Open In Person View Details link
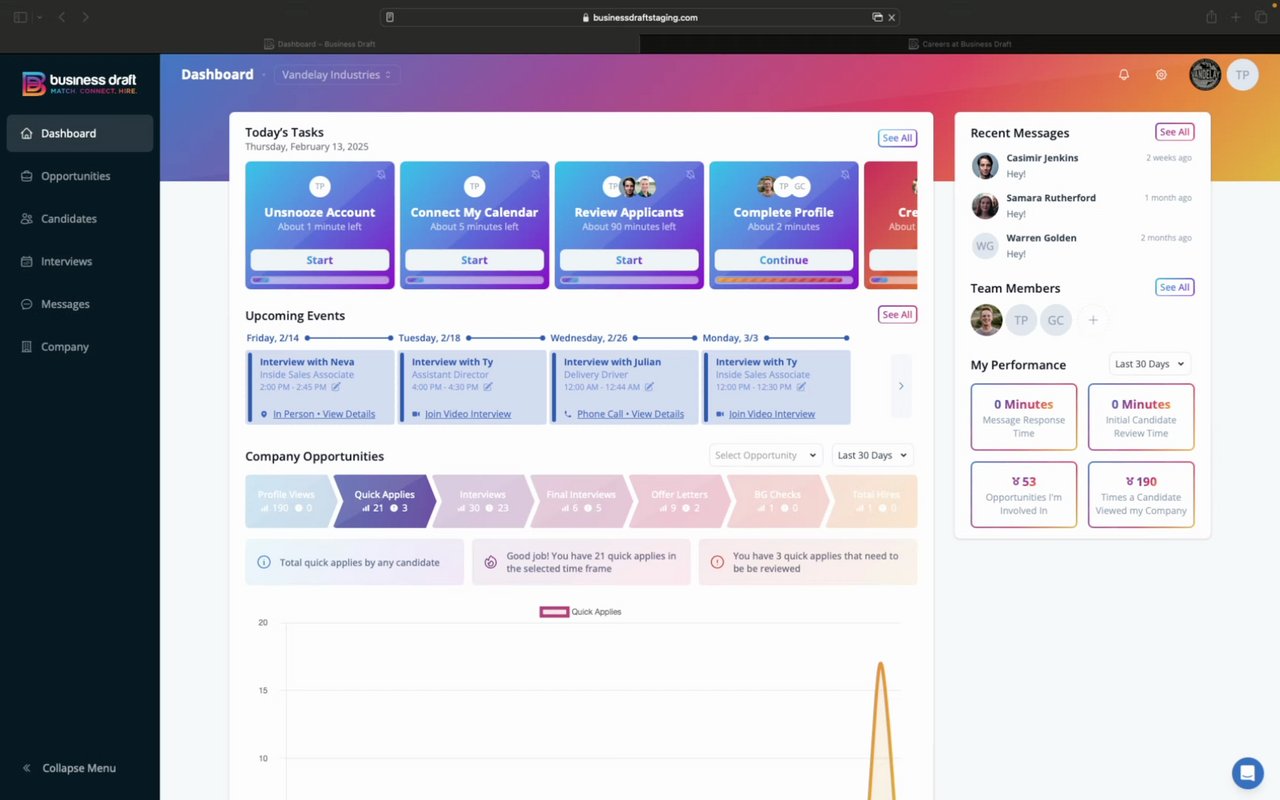 click(324, 414)
